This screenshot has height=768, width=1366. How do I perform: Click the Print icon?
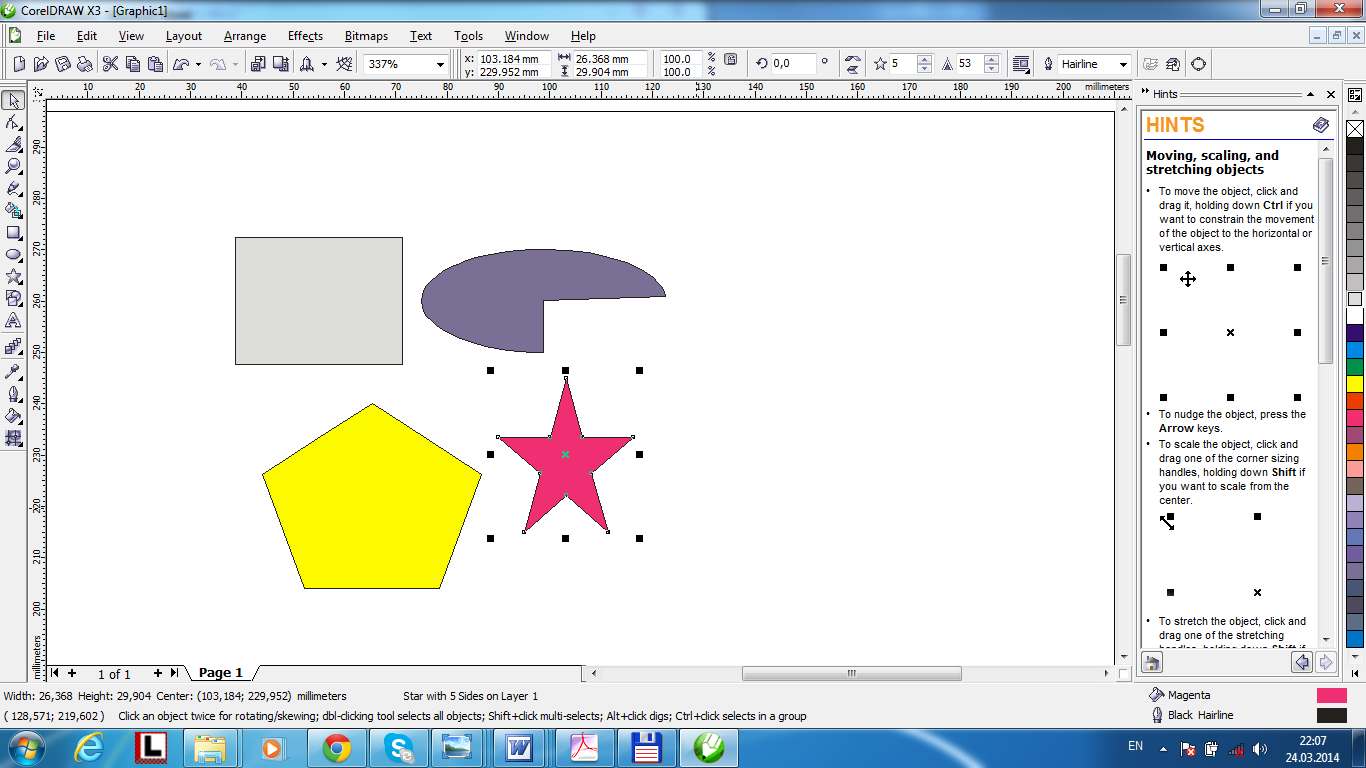coord(84,64)
